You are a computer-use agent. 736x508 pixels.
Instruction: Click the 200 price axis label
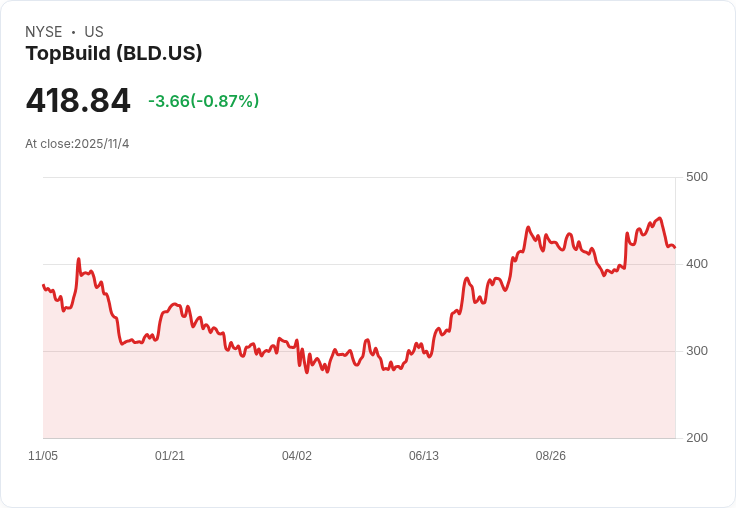coord(697,438)
